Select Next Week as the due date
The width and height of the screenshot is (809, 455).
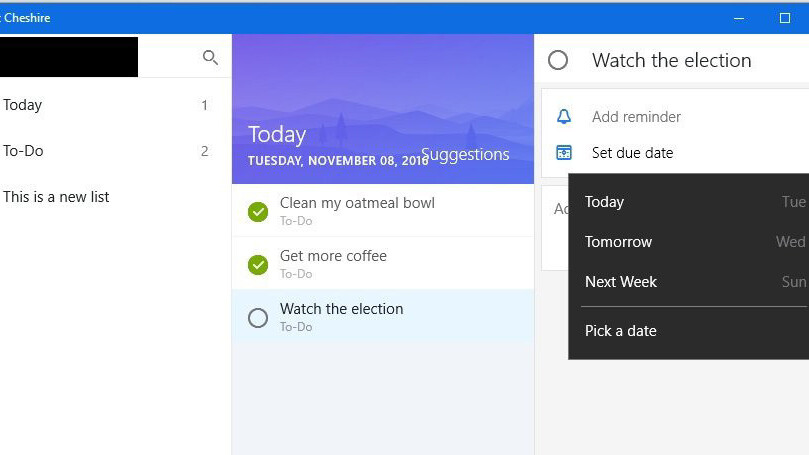(x=621, y=282)
